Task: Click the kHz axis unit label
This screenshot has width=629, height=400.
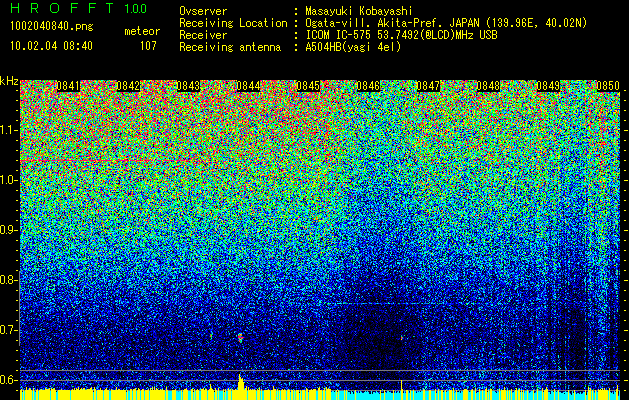Action: (x=9, y=81)
